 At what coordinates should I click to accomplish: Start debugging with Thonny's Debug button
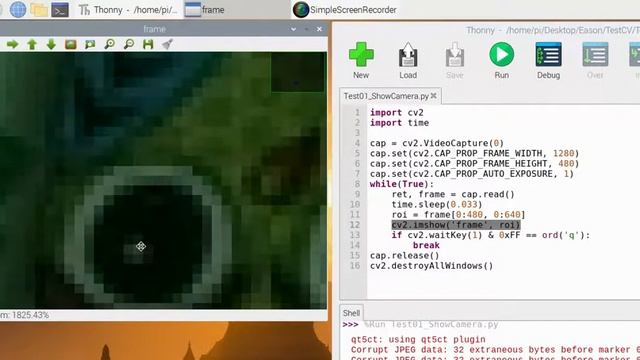[548, 60]
